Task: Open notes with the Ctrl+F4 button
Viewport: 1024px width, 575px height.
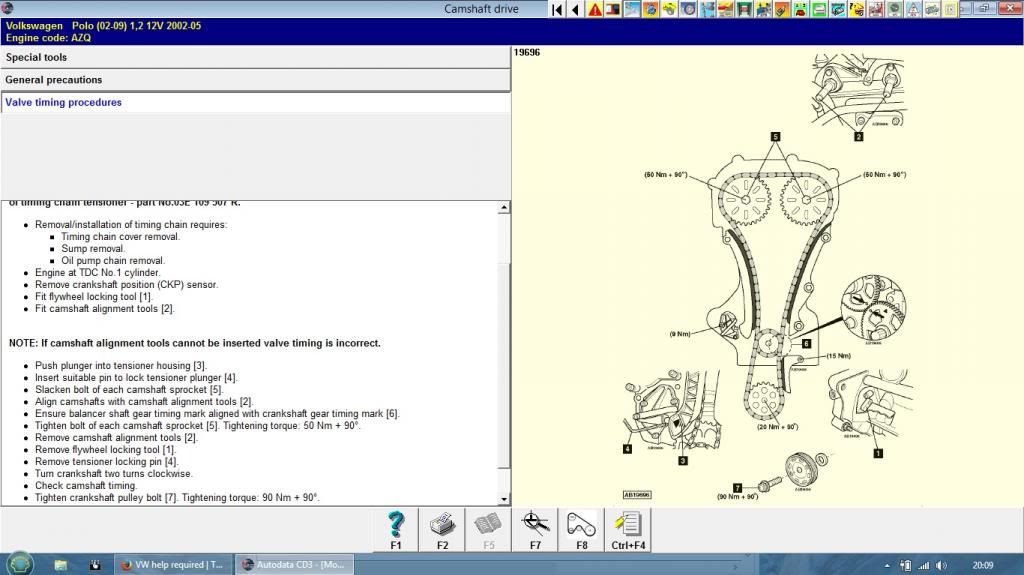Action: coord(628,529)
